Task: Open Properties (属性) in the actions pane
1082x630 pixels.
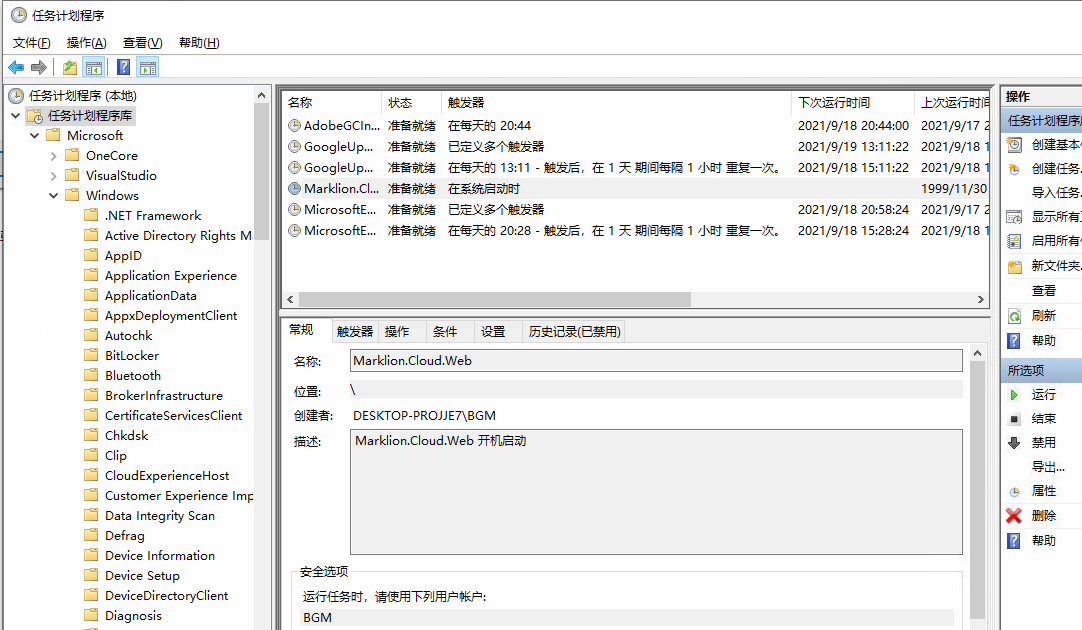Action: (x=1014, y=492)
